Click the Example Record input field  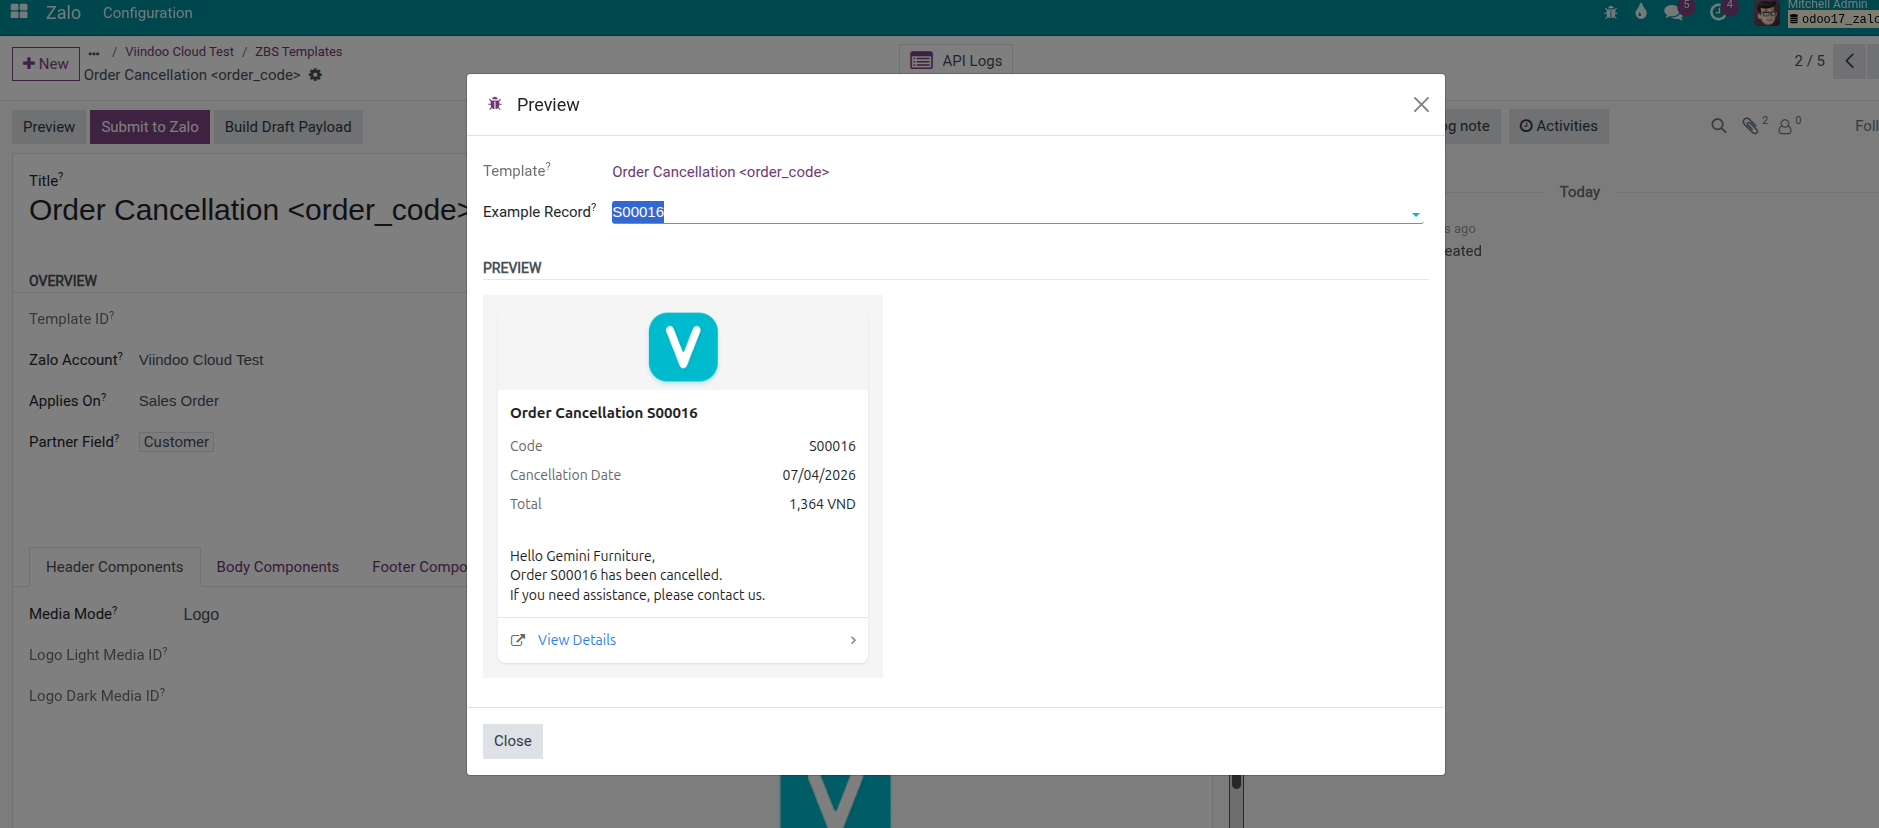(x=1000, y=212)
